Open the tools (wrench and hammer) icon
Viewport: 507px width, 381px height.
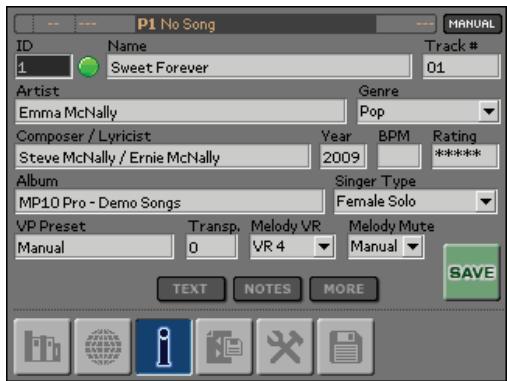[285, 346]
